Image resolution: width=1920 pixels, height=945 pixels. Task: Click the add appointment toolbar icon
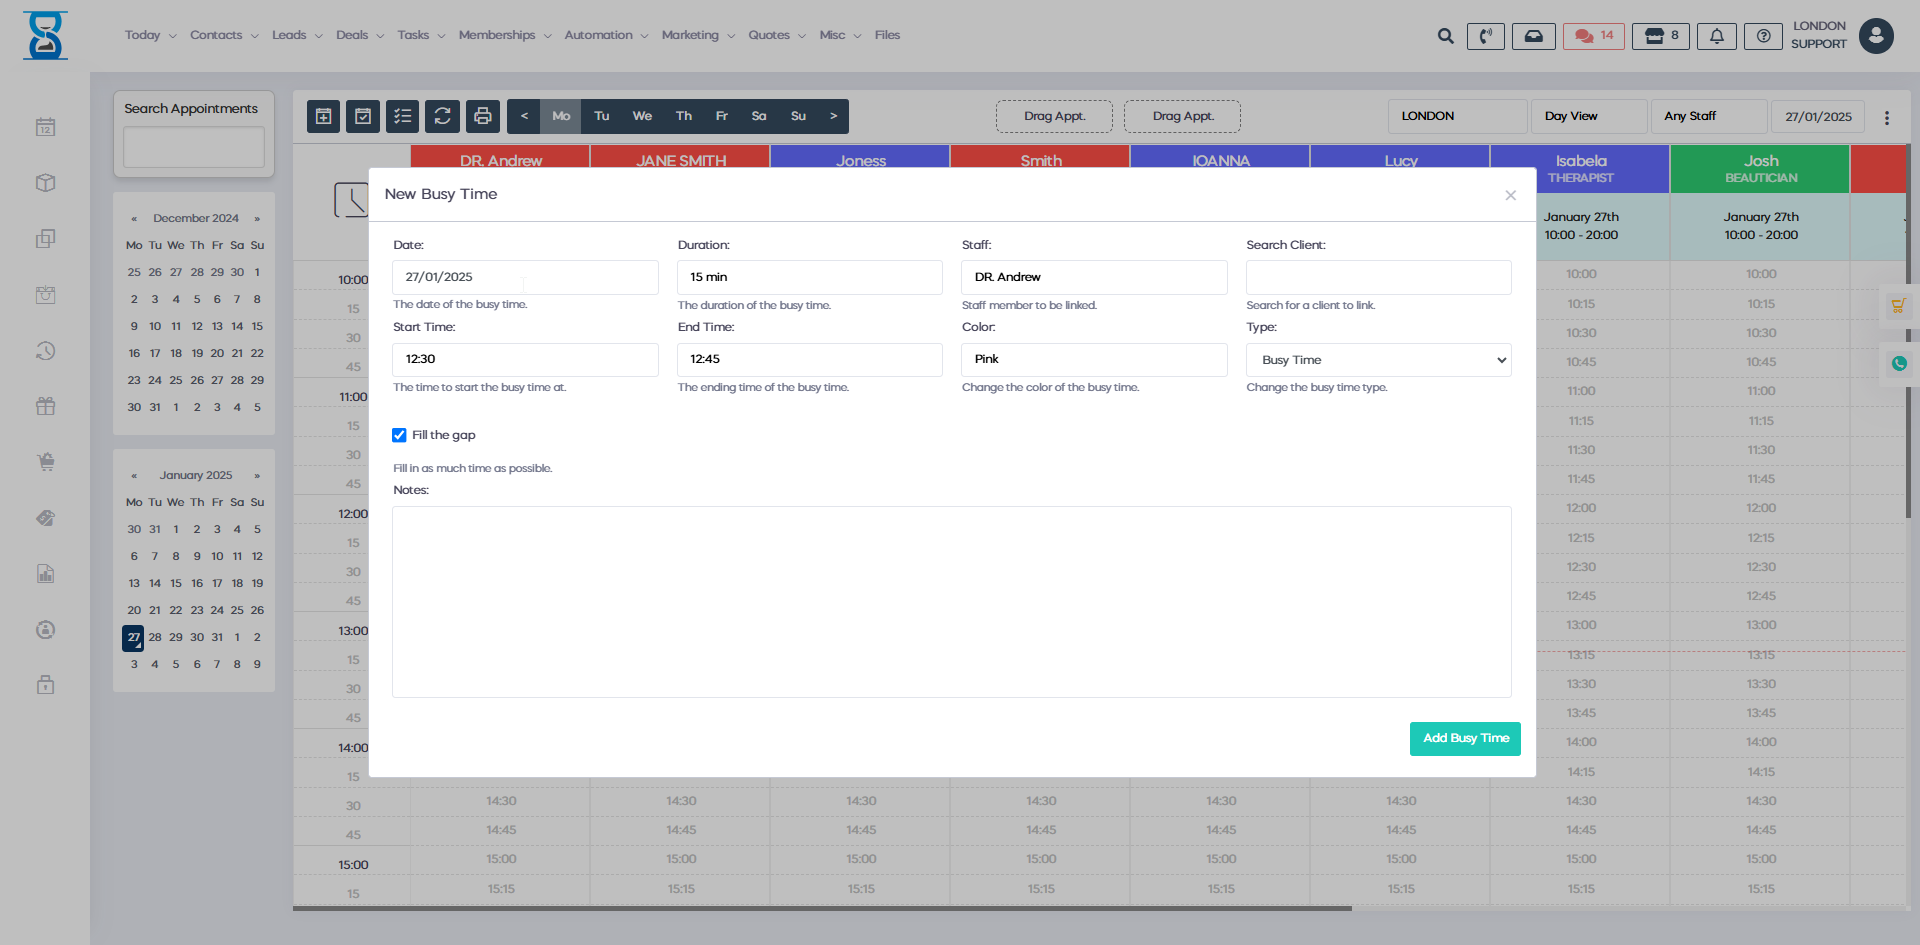[323, 116]
